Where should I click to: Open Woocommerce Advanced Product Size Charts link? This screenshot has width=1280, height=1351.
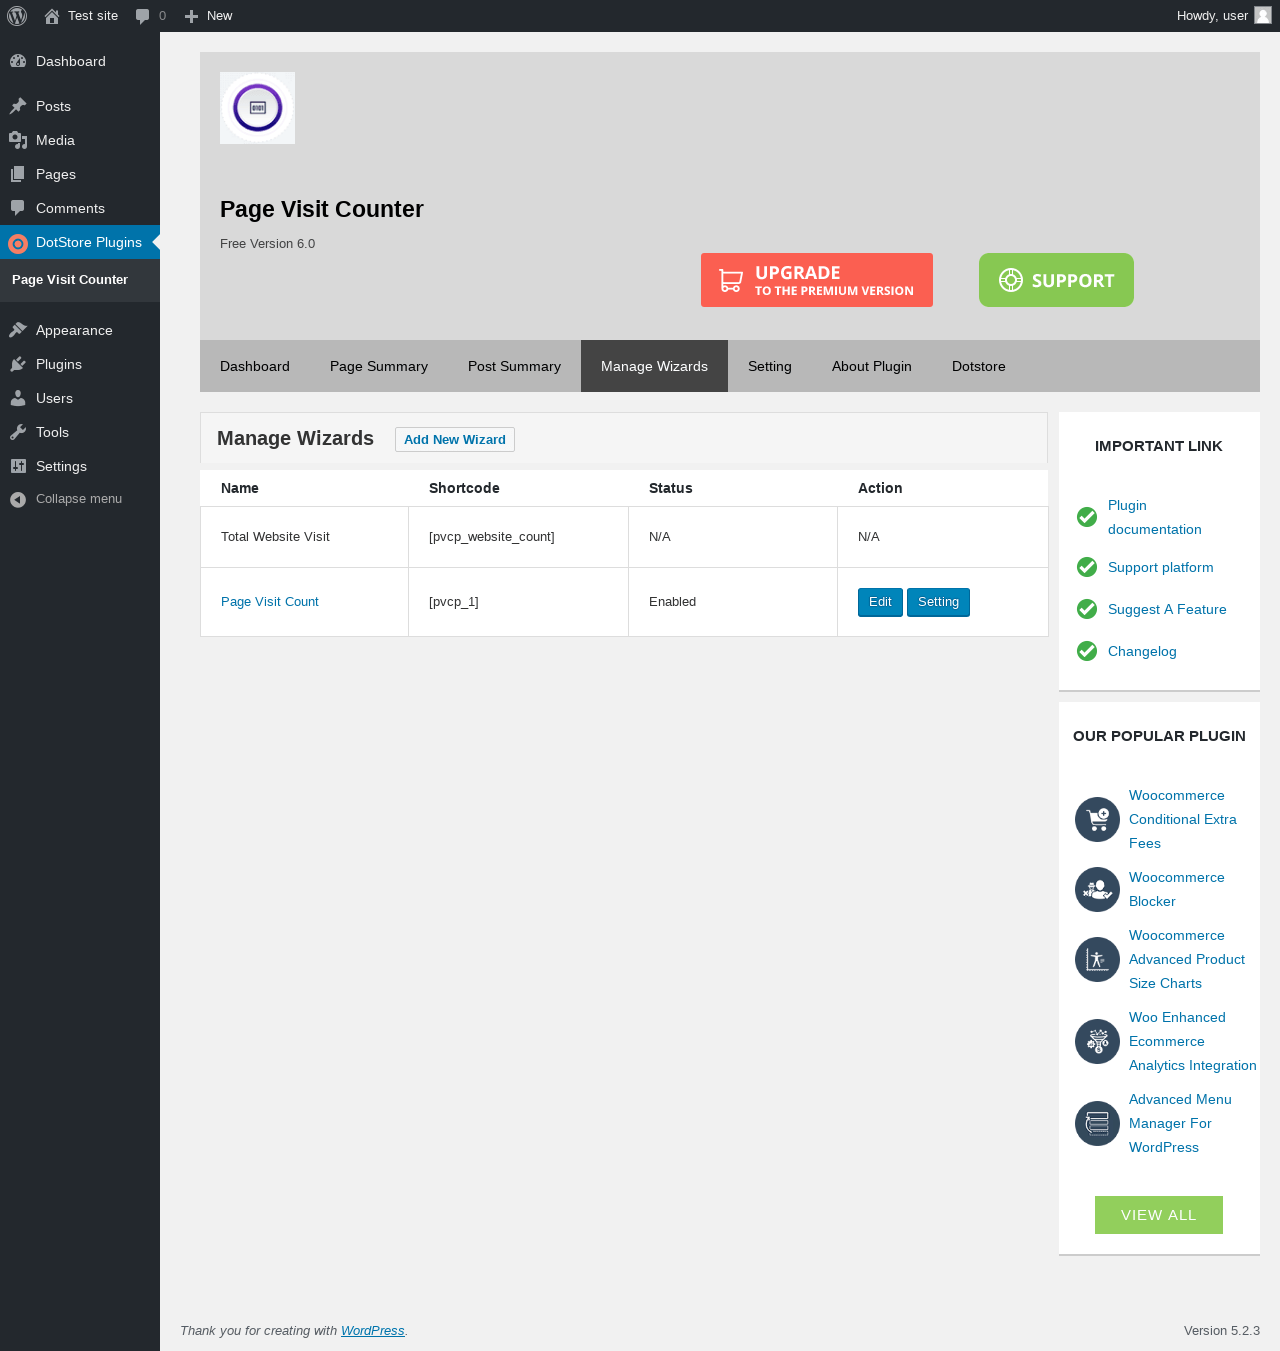pyautogui.click(x=1187, y=959)
